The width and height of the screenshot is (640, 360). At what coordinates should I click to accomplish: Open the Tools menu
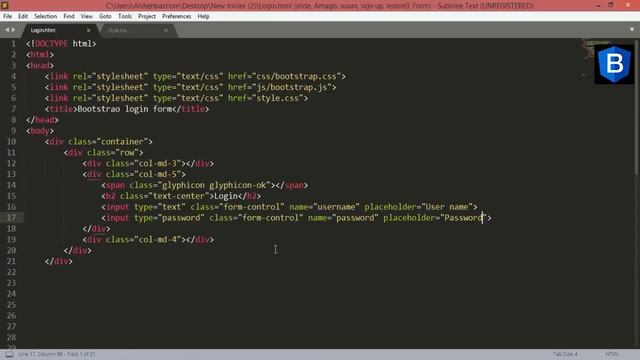coord(124,16)
